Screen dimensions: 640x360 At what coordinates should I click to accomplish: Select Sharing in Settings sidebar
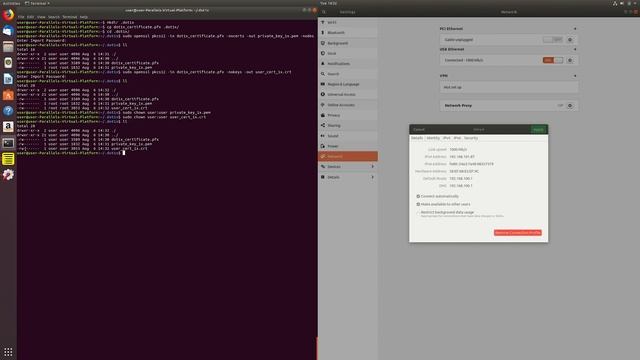(x=348, y=125)
